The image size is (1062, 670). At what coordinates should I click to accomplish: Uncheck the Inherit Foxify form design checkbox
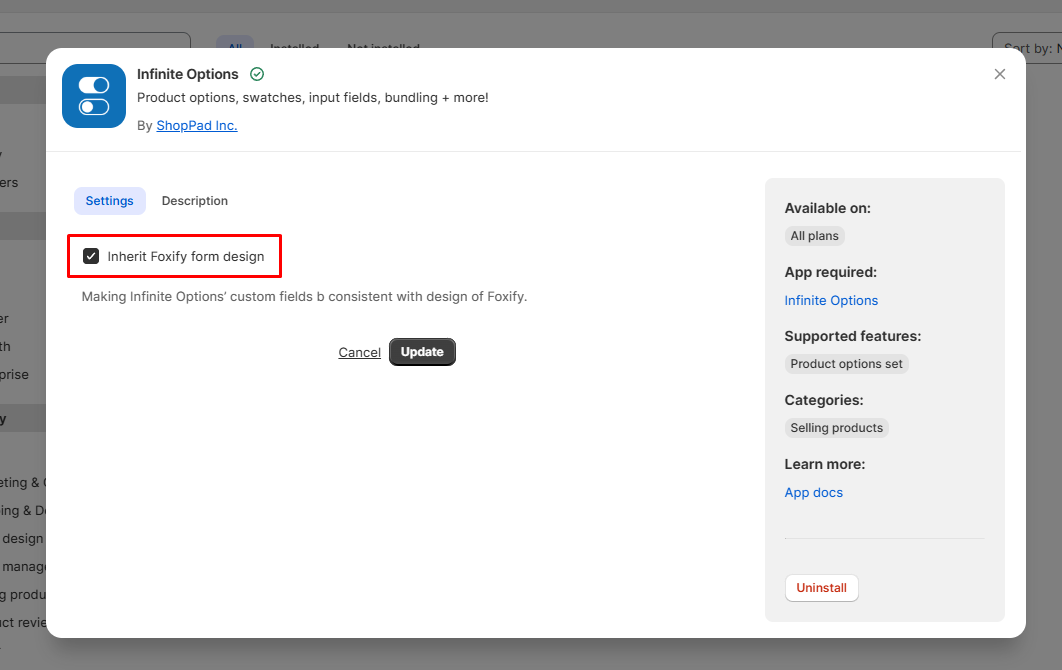tap(92, 257)
